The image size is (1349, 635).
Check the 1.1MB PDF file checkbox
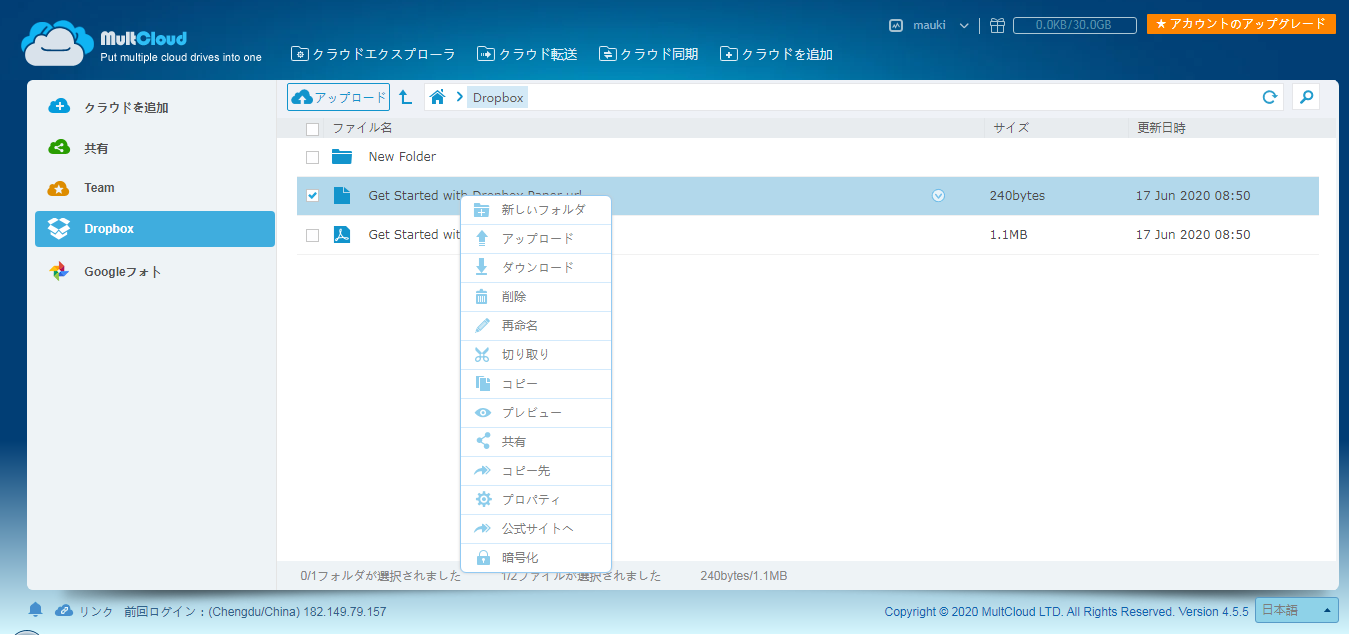click(312, 235)
